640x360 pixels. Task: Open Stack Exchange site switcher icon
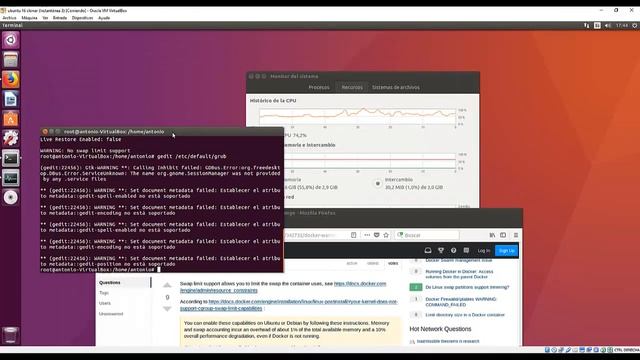pyautogui.click(x=466, y=250)
